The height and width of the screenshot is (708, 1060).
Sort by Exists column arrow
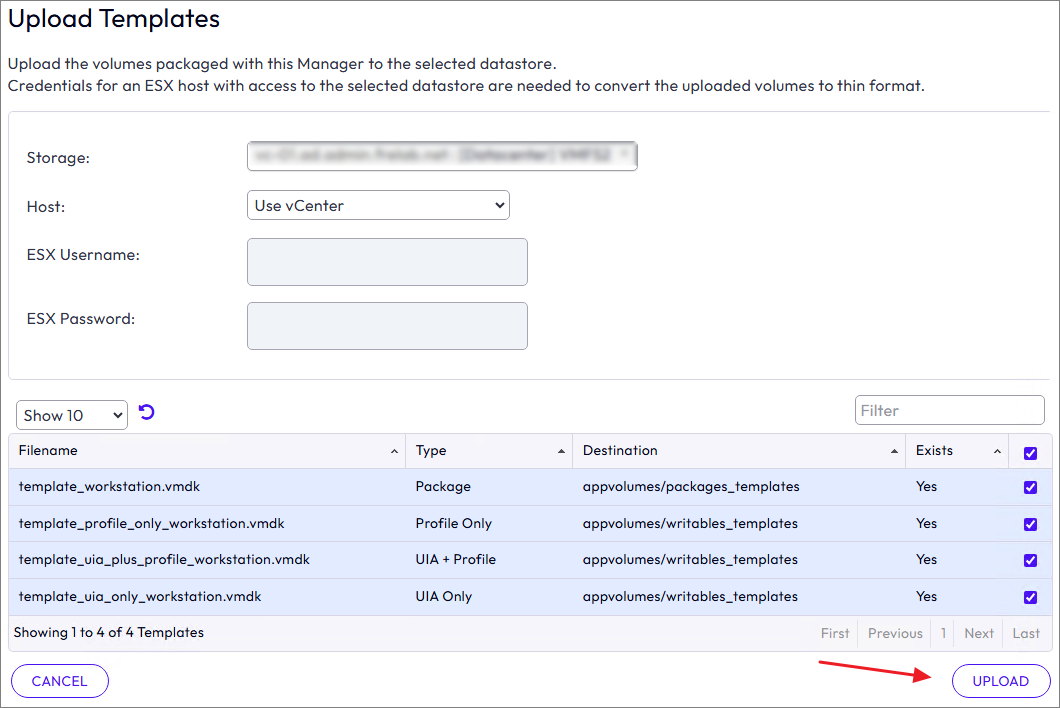point(997,452)
